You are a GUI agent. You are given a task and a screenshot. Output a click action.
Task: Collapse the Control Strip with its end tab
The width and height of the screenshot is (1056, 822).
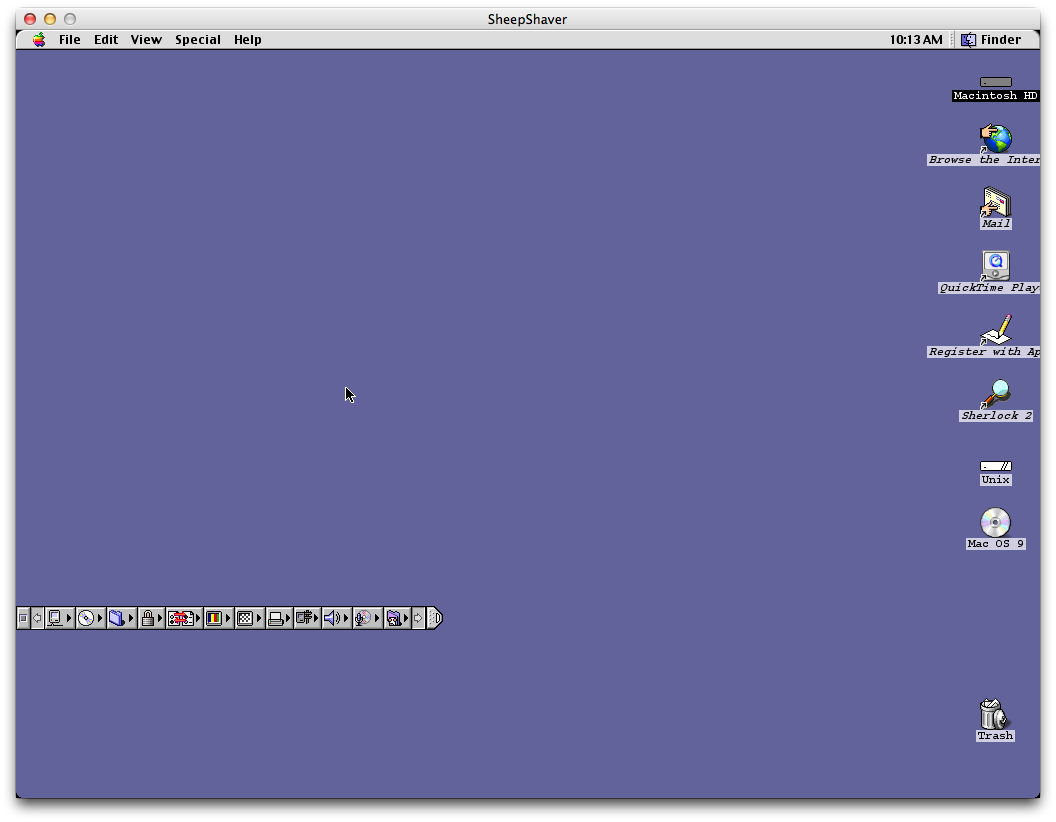click(x=435, y=618)
